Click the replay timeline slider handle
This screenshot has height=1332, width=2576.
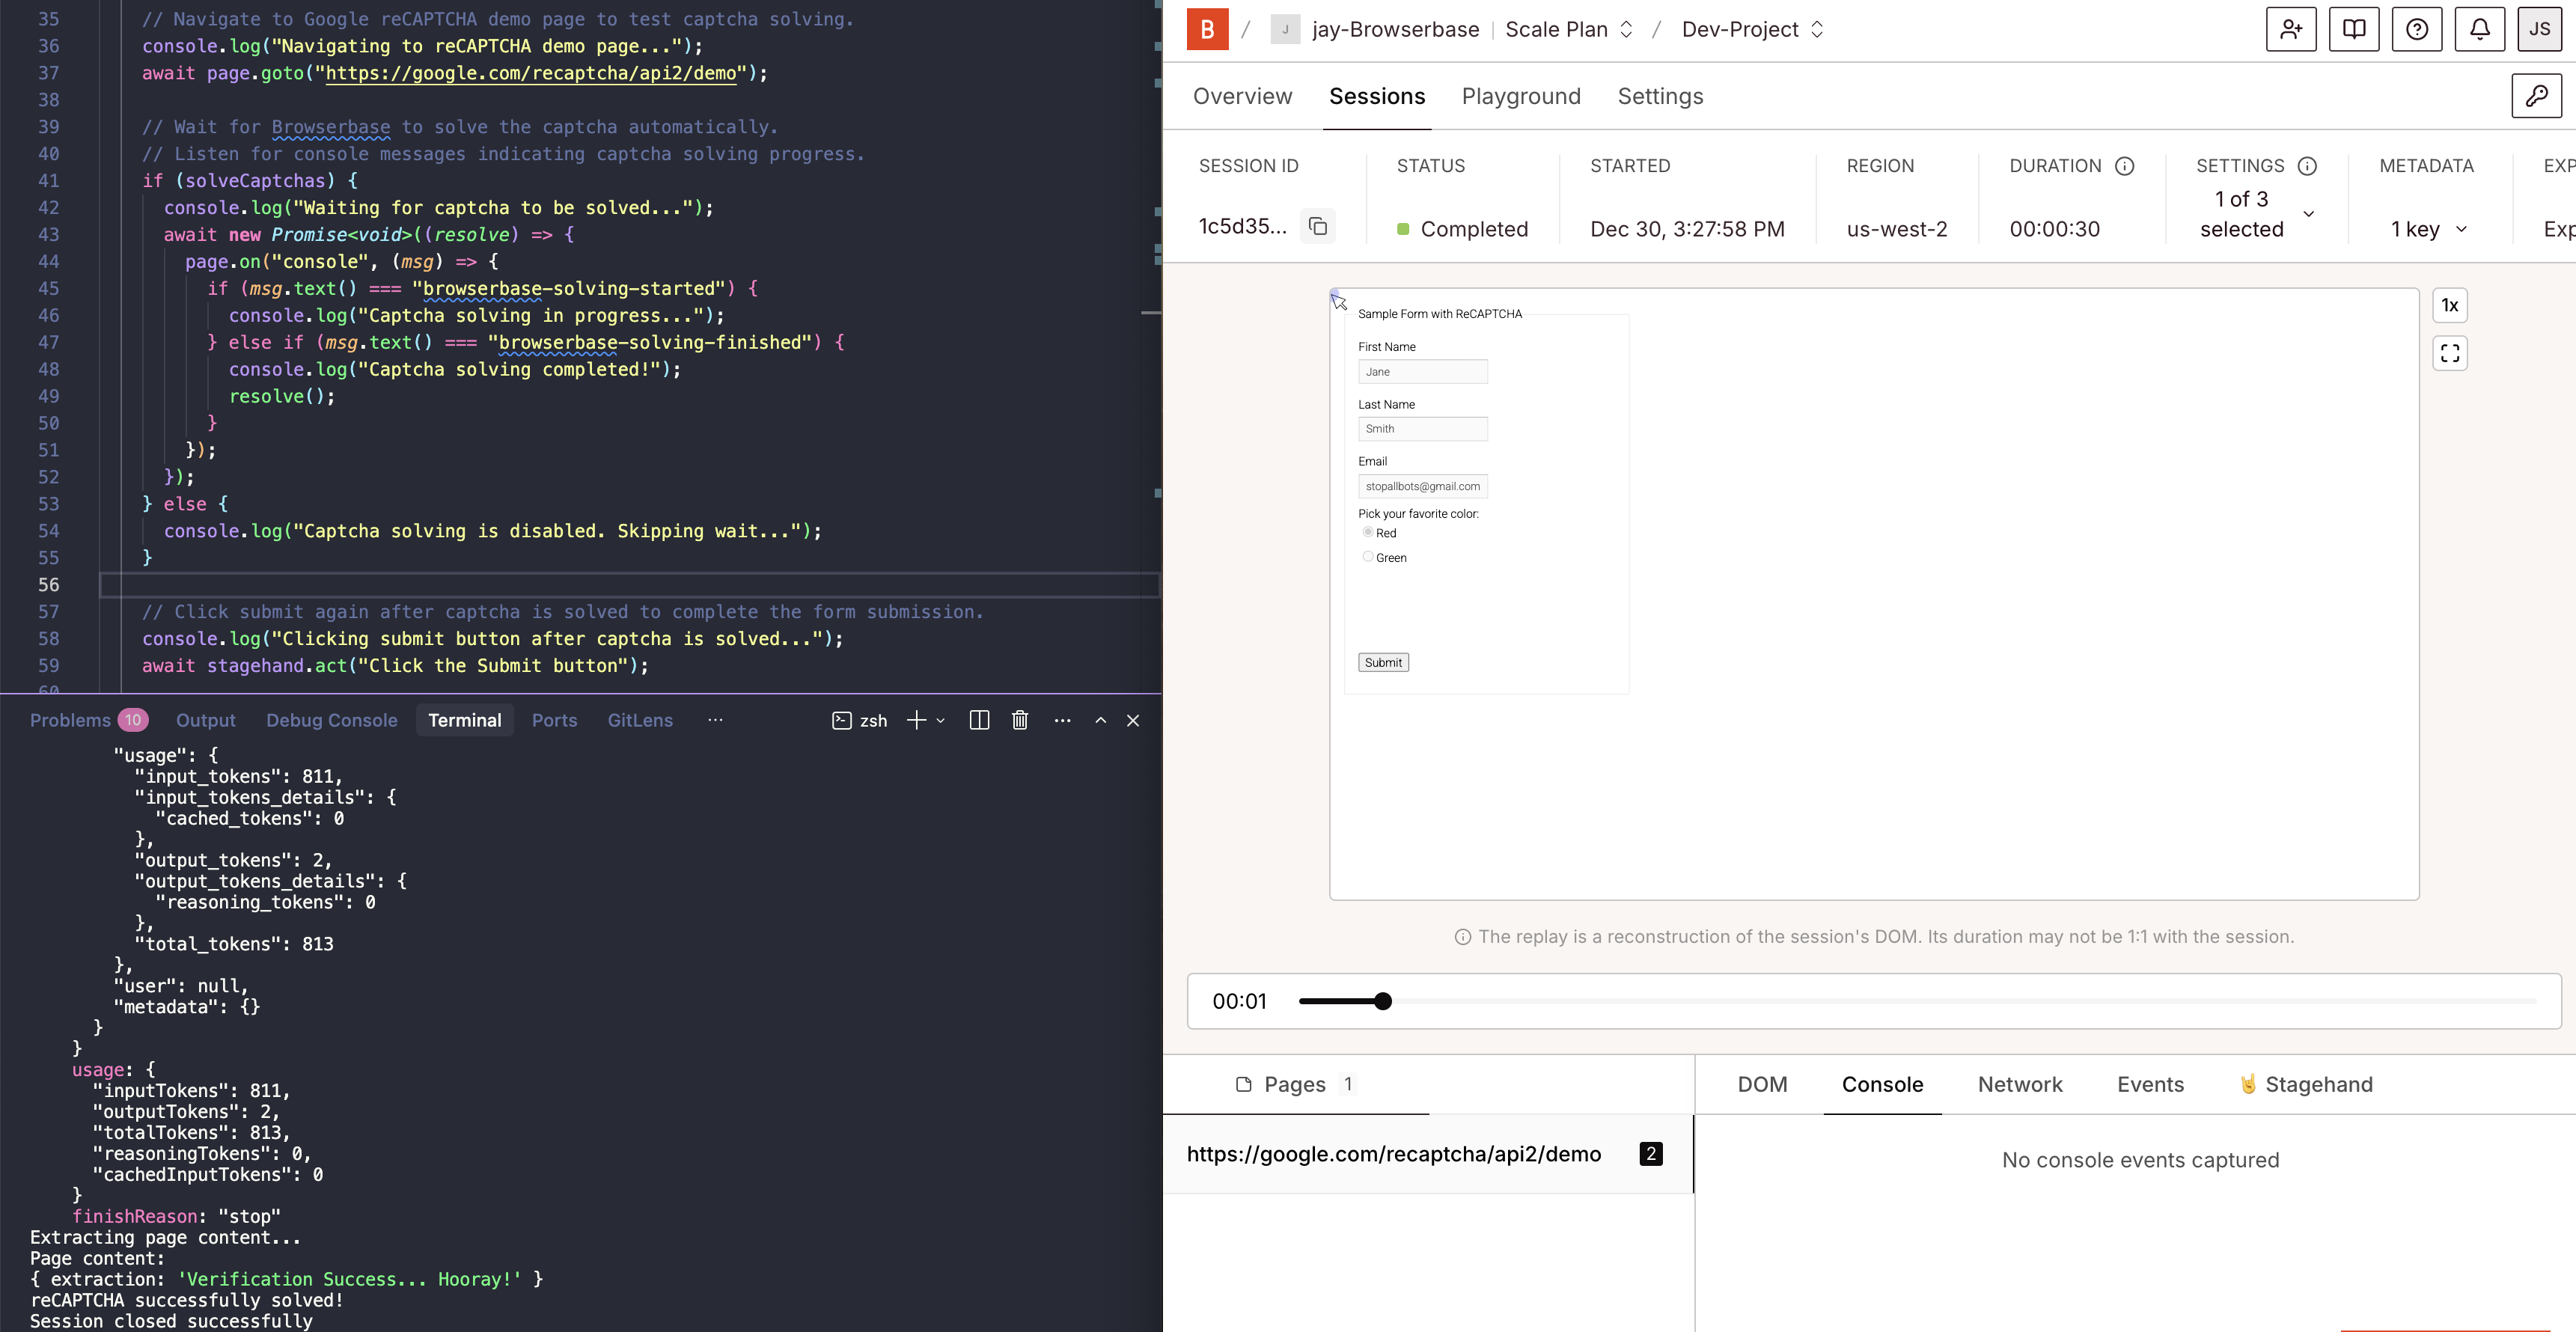[1383, 1001]
